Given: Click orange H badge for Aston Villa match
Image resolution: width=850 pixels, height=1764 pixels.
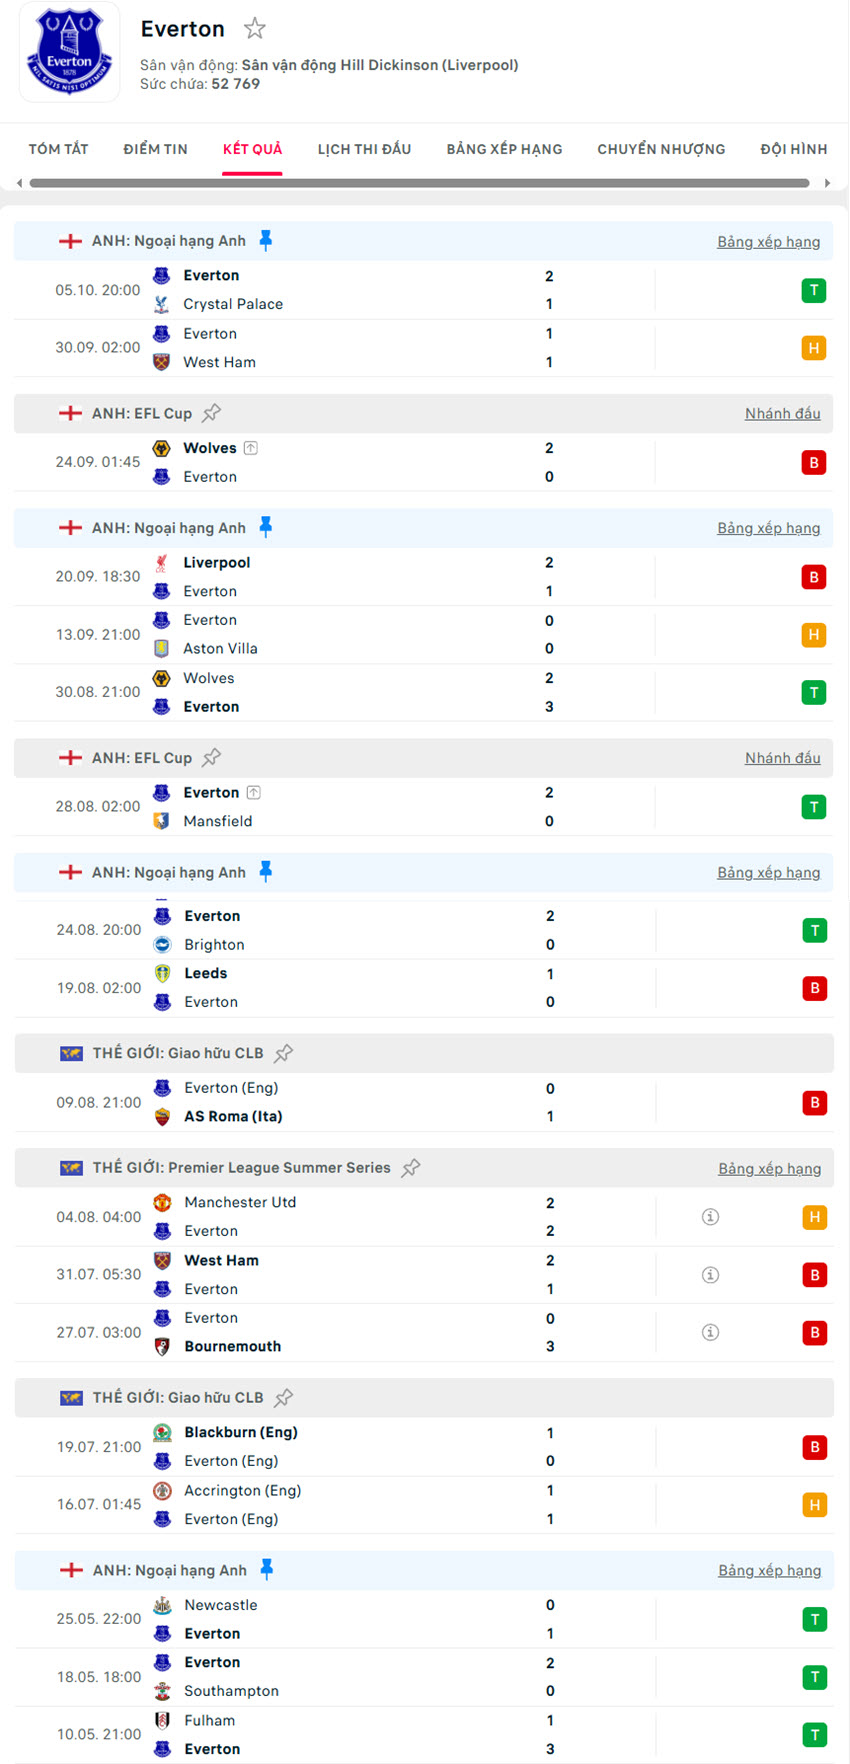Looking at the screenshot, I should [x=814, y=635].
